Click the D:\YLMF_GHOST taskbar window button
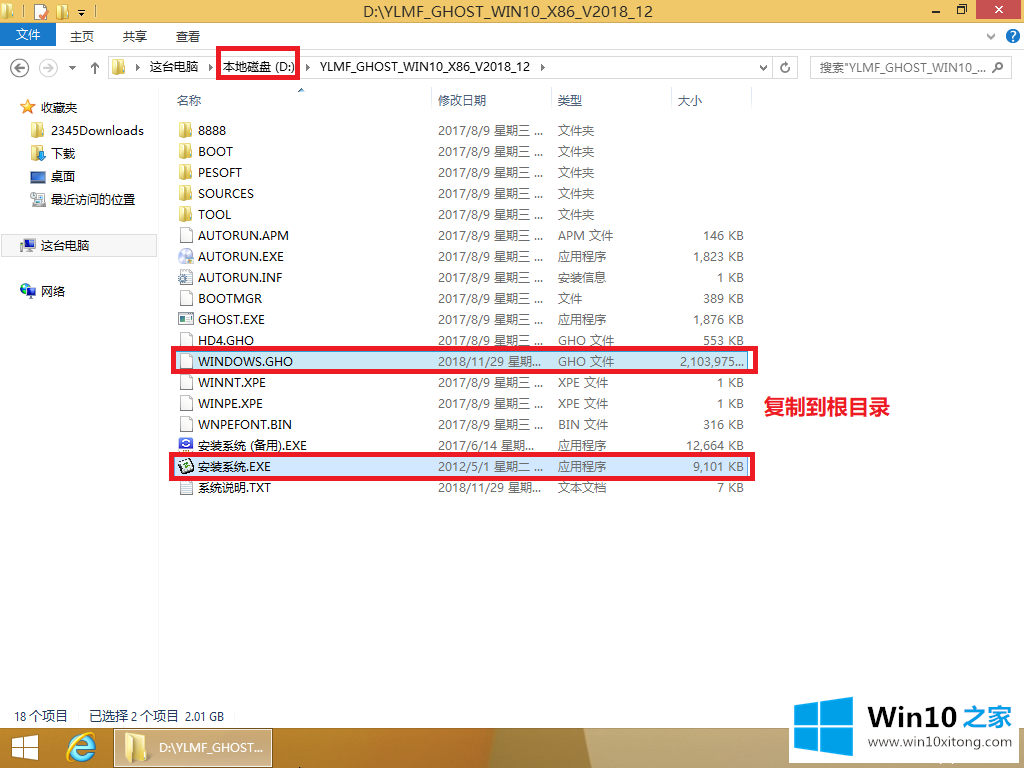Screen dimensions: 1024x768 (x=193, y=747)
